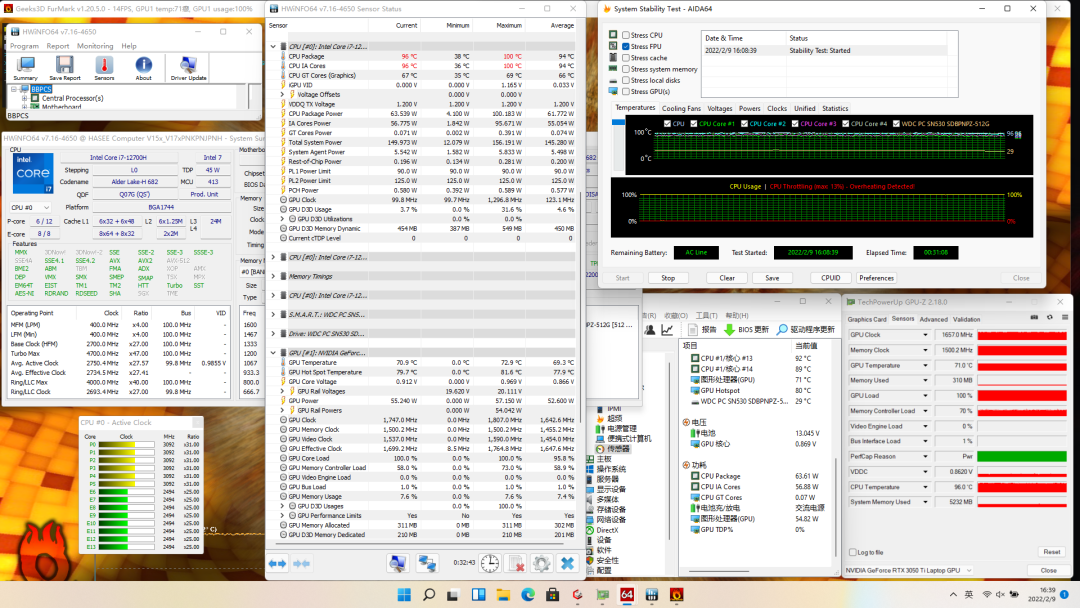Viewport: 1080px width, 608px height.
Task: Toggle the Log to file checkbox in GPU-Z
Action: click(x=851, y=552)
